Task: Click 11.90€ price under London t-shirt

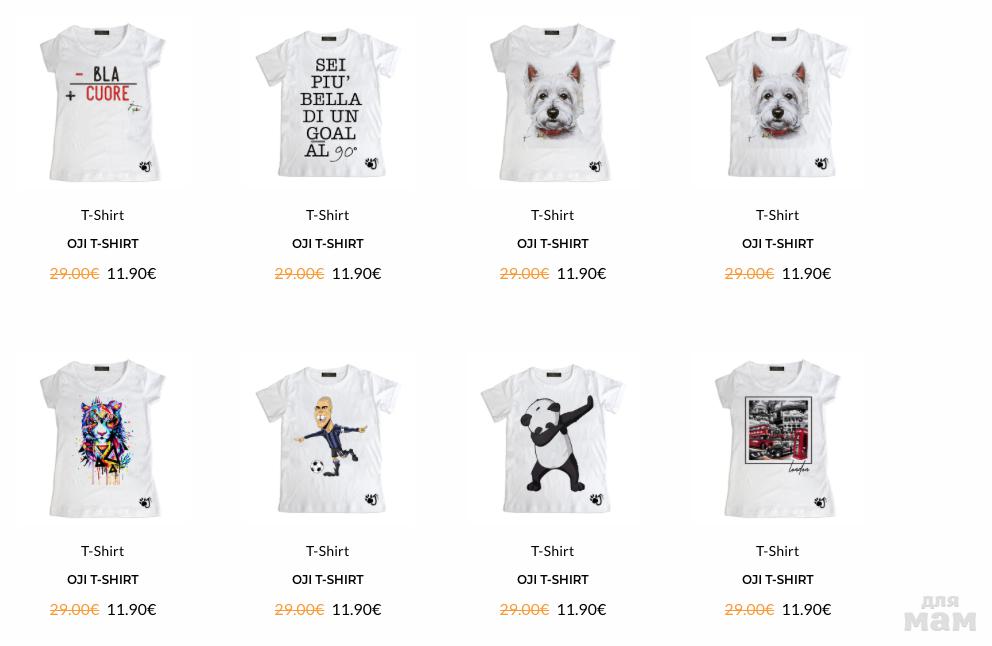Action: 806,609
